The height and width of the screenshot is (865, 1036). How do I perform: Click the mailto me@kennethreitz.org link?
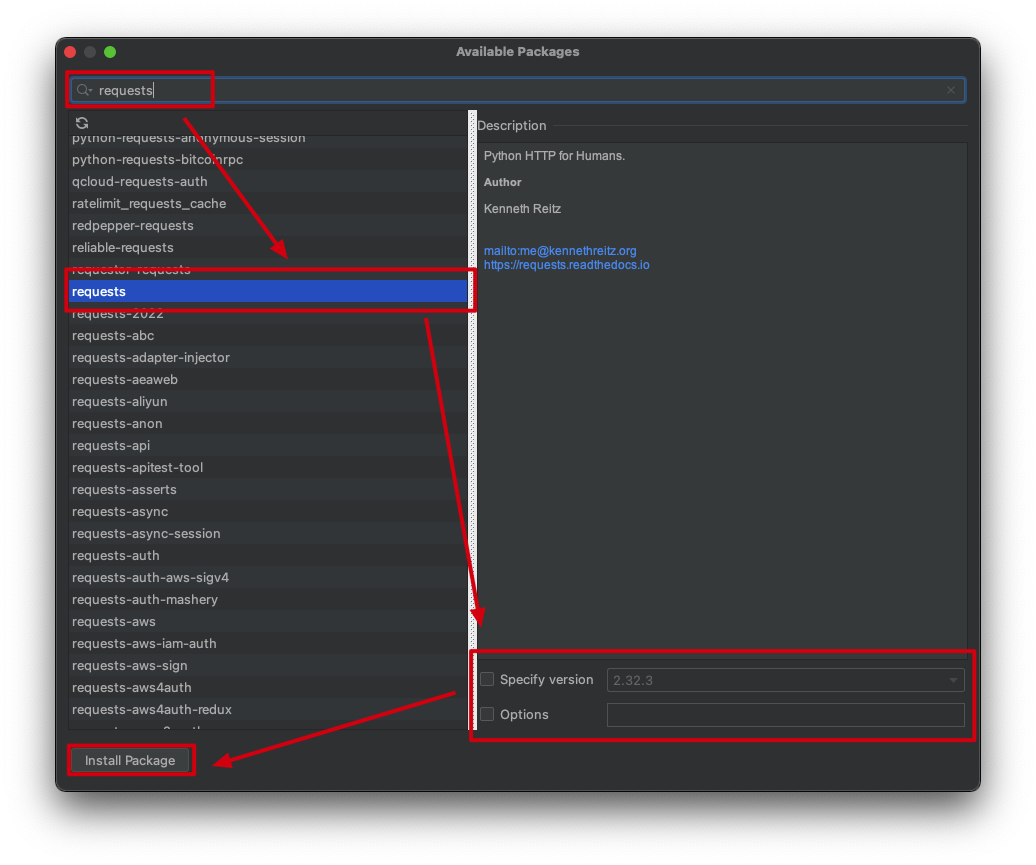pyautogui.click(x=560, y=251)
